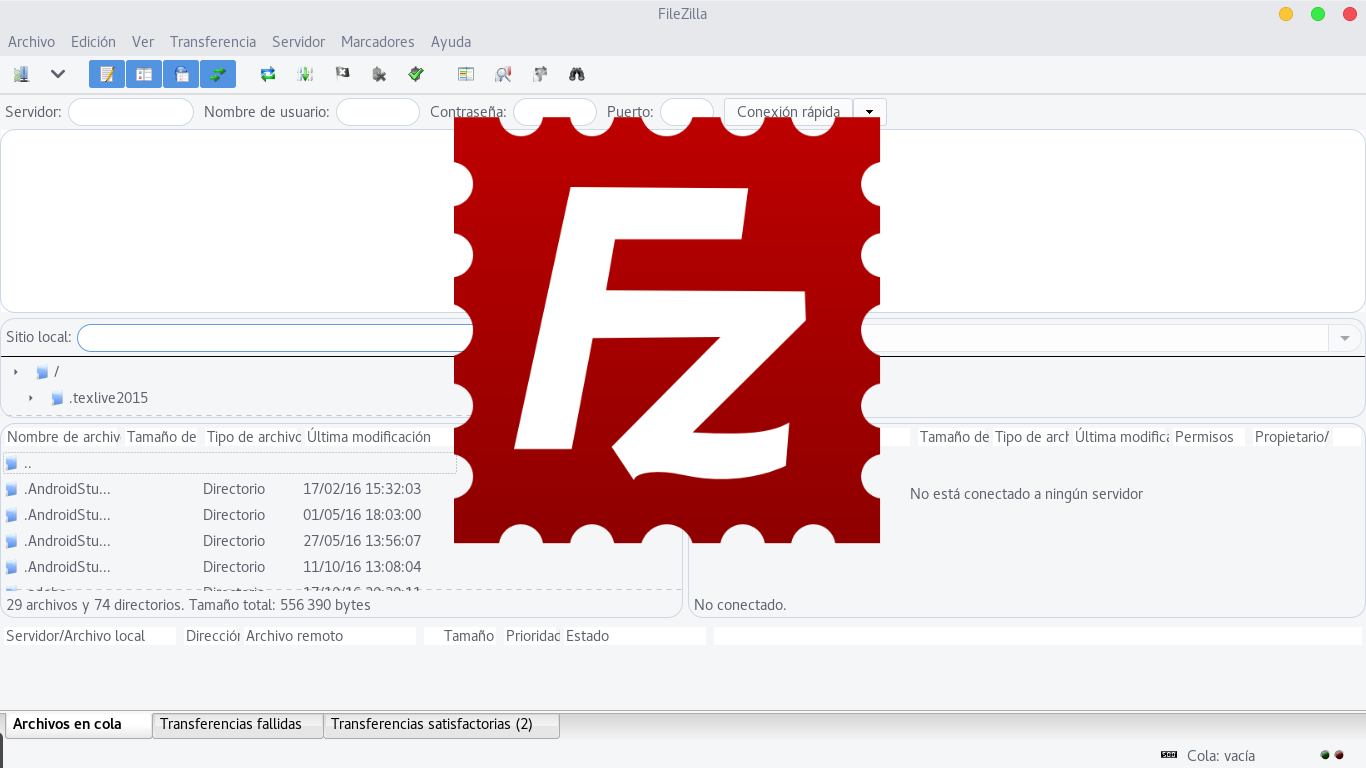Toggle the message log display
Viewport: 1366px width, 768px height.
coord(107,74)
